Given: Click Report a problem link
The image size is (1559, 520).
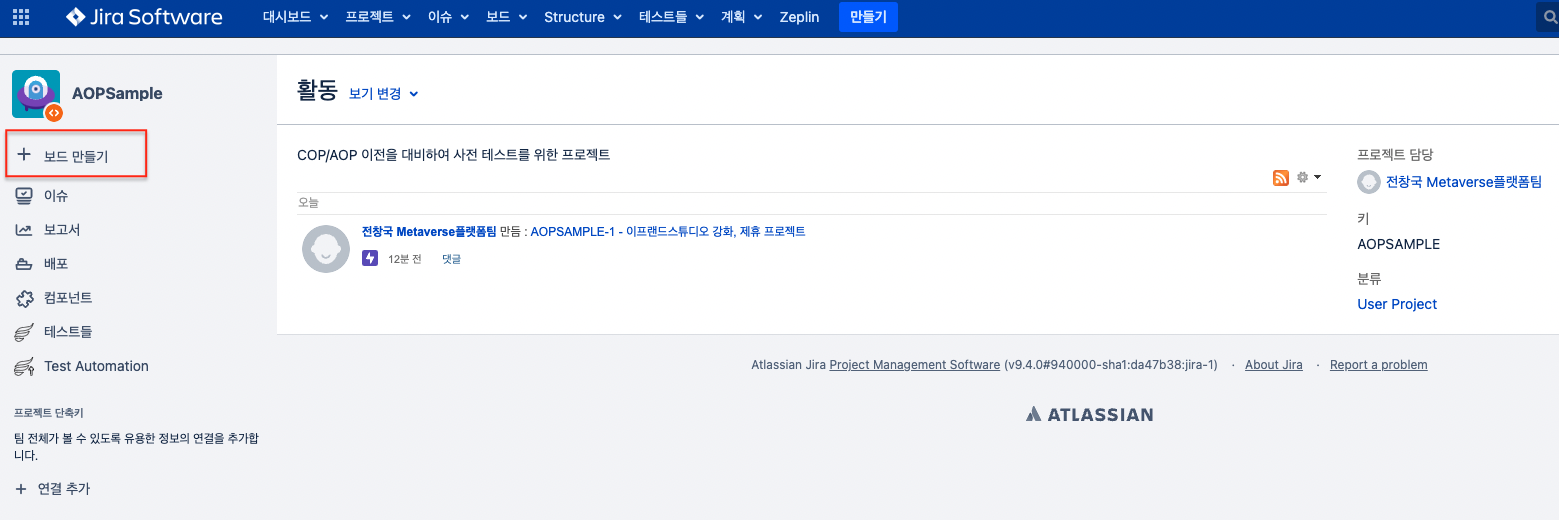Looking at the screenshot, I should 1379,365.
